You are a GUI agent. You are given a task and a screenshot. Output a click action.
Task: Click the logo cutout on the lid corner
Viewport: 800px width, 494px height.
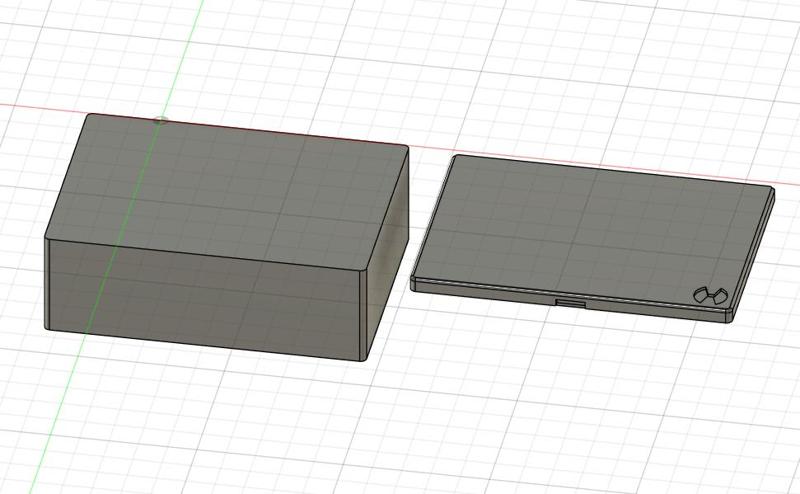(710, 295)
